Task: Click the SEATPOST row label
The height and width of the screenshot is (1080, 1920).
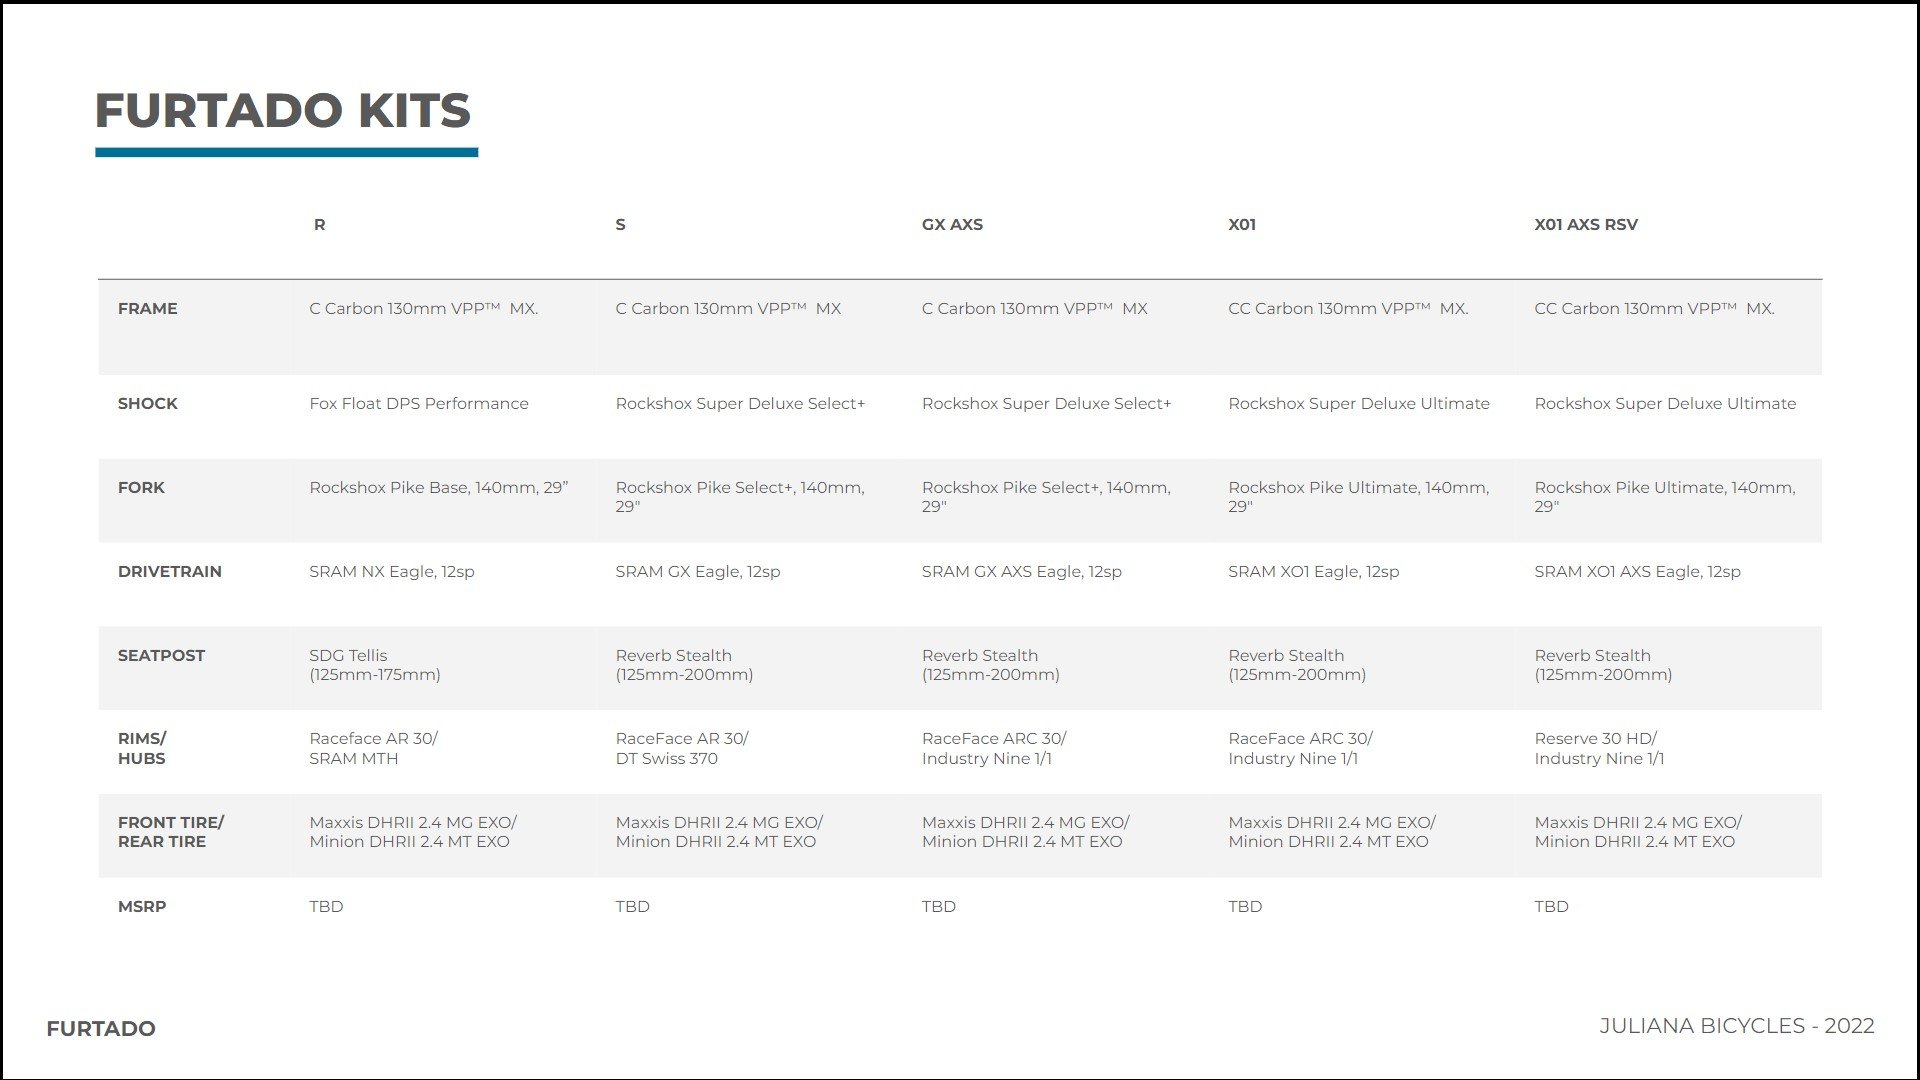Action: 161,656
